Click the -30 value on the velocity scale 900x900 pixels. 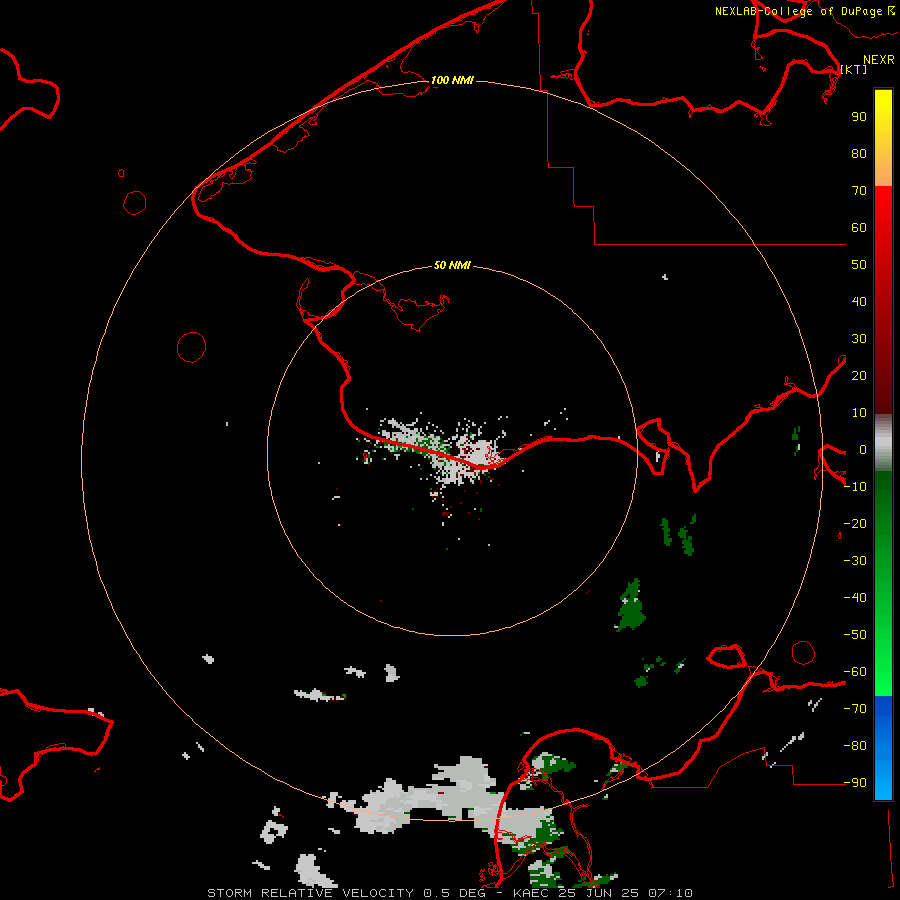pos(855,561)
